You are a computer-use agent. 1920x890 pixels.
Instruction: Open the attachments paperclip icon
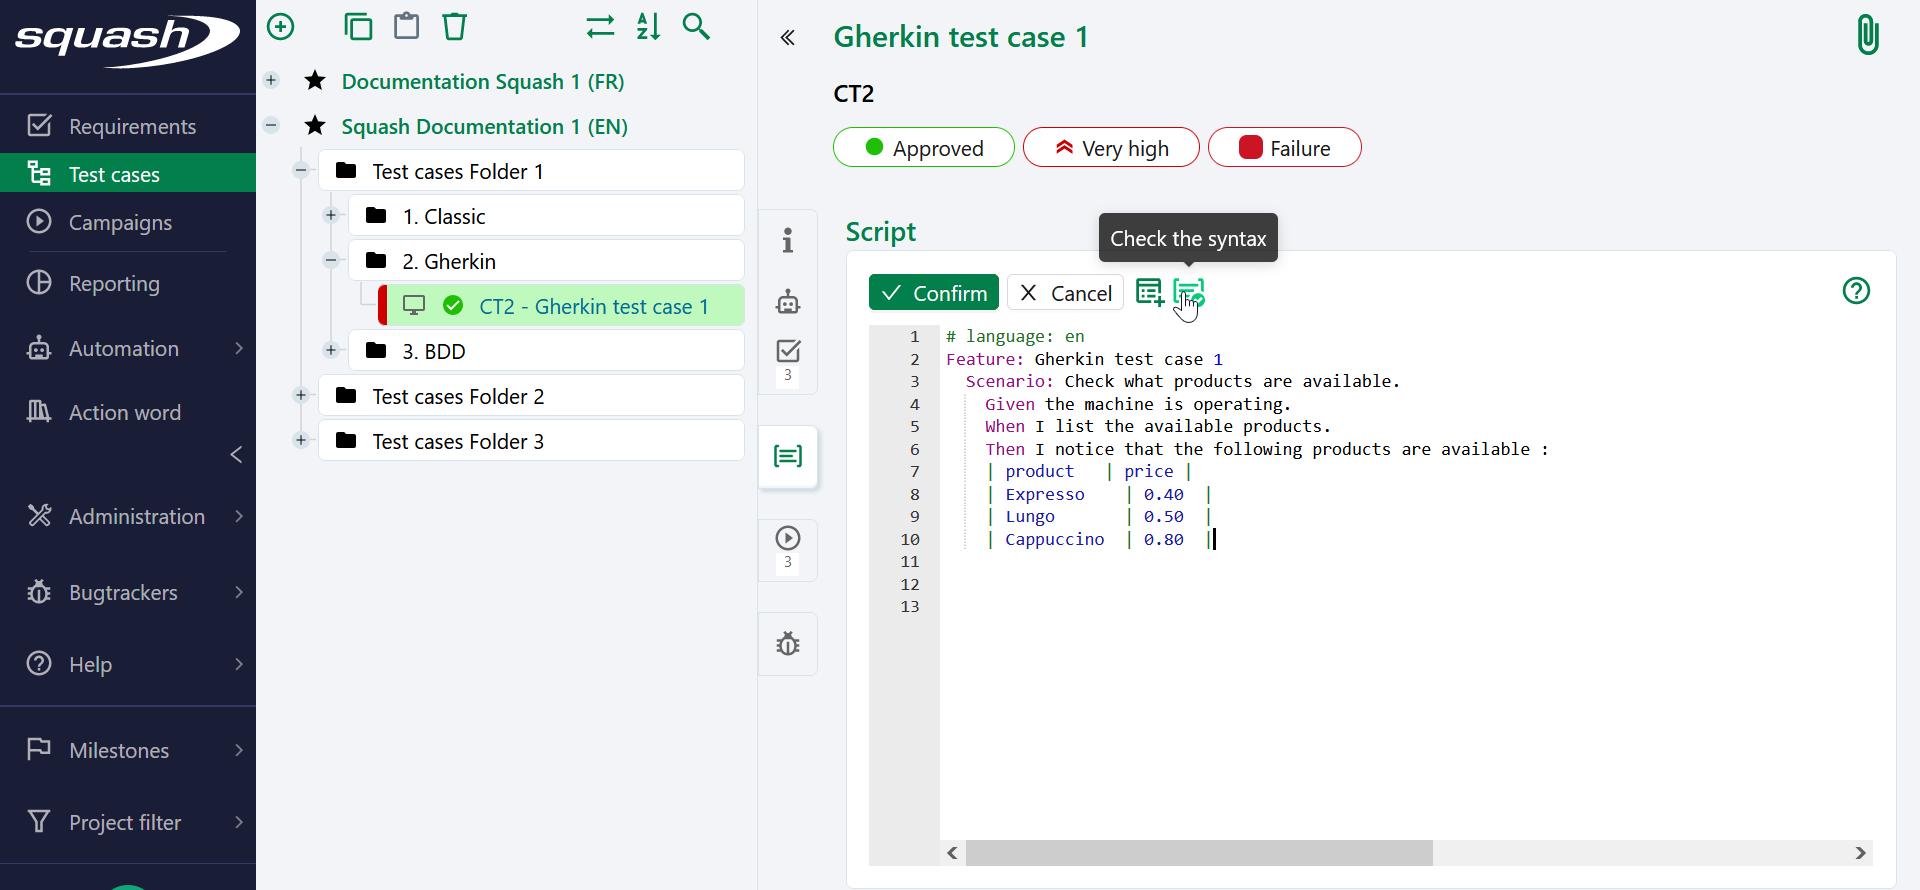(1867, 35)
